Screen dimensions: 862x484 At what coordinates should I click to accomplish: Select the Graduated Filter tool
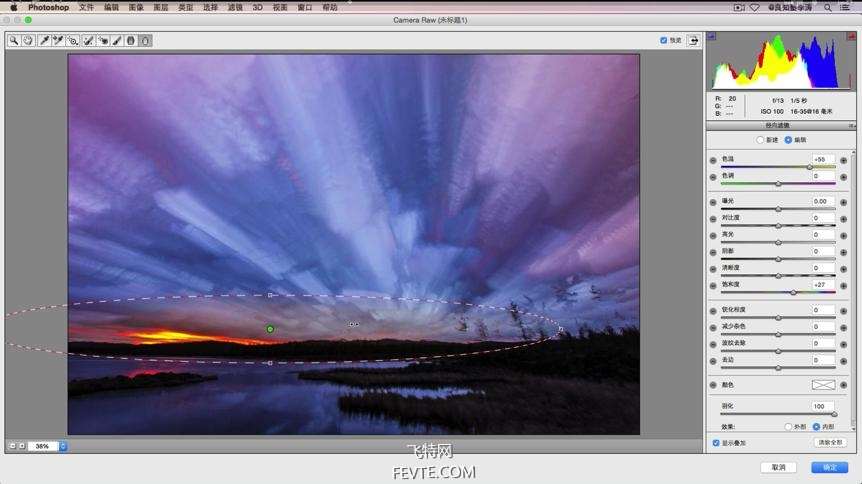click(131, 41)
